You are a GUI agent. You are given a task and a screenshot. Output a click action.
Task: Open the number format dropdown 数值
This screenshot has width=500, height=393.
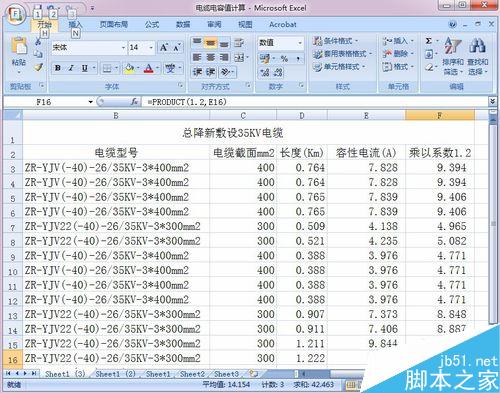pos(300,43)
